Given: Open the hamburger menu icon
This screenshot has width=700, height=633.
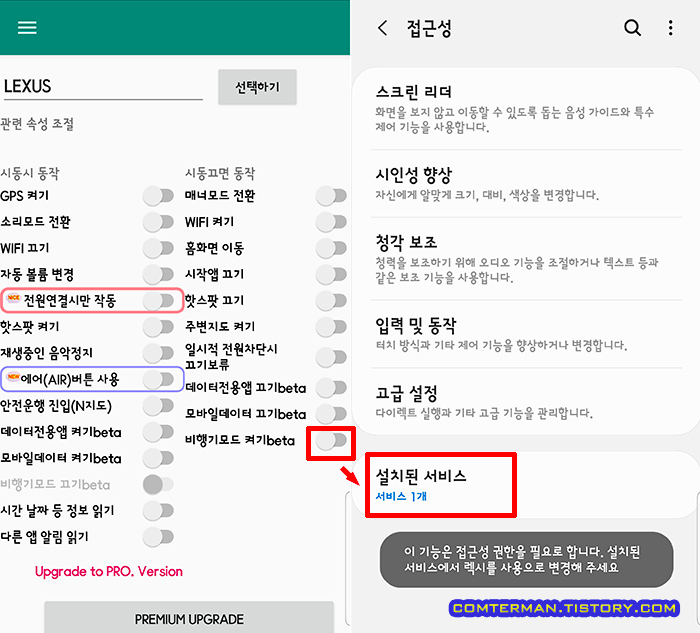Looking at the screenshot, I should (27, 27).
